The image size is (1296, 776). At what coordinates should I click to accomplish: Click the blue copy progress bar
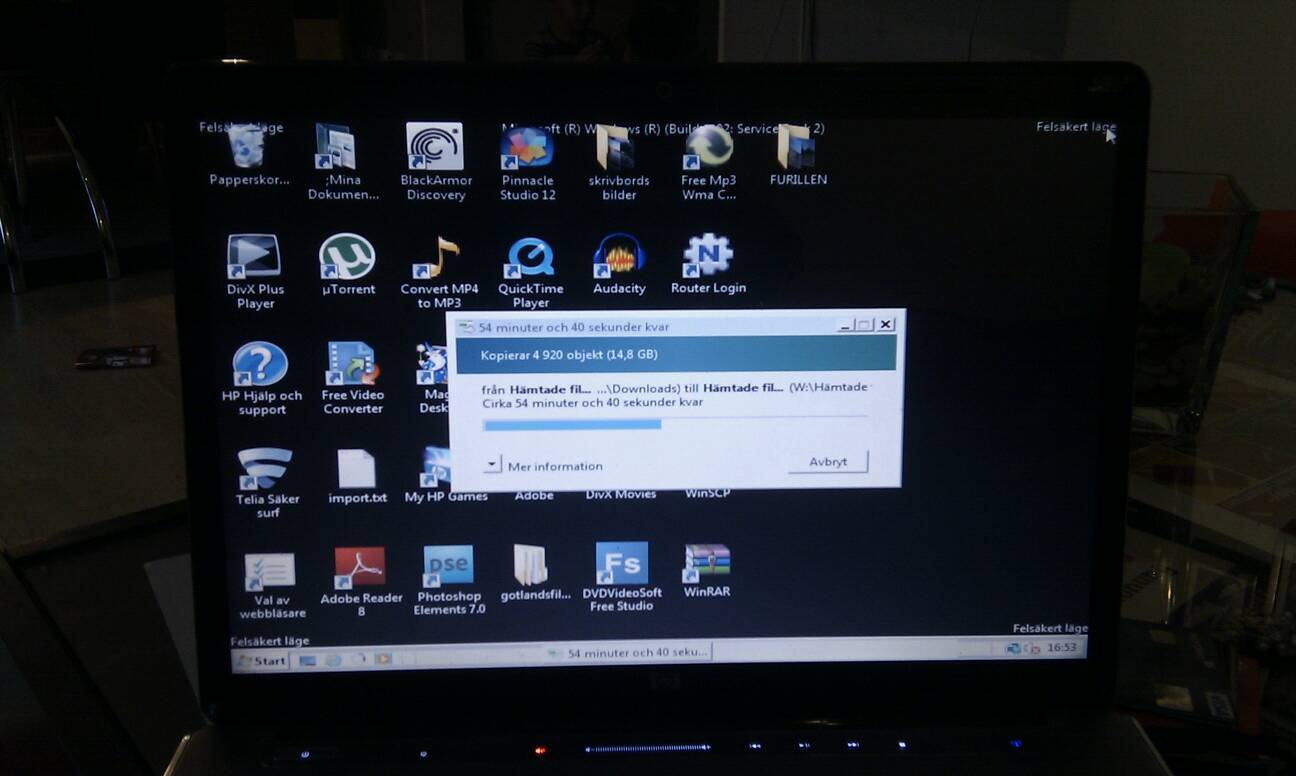click(572, 425)
